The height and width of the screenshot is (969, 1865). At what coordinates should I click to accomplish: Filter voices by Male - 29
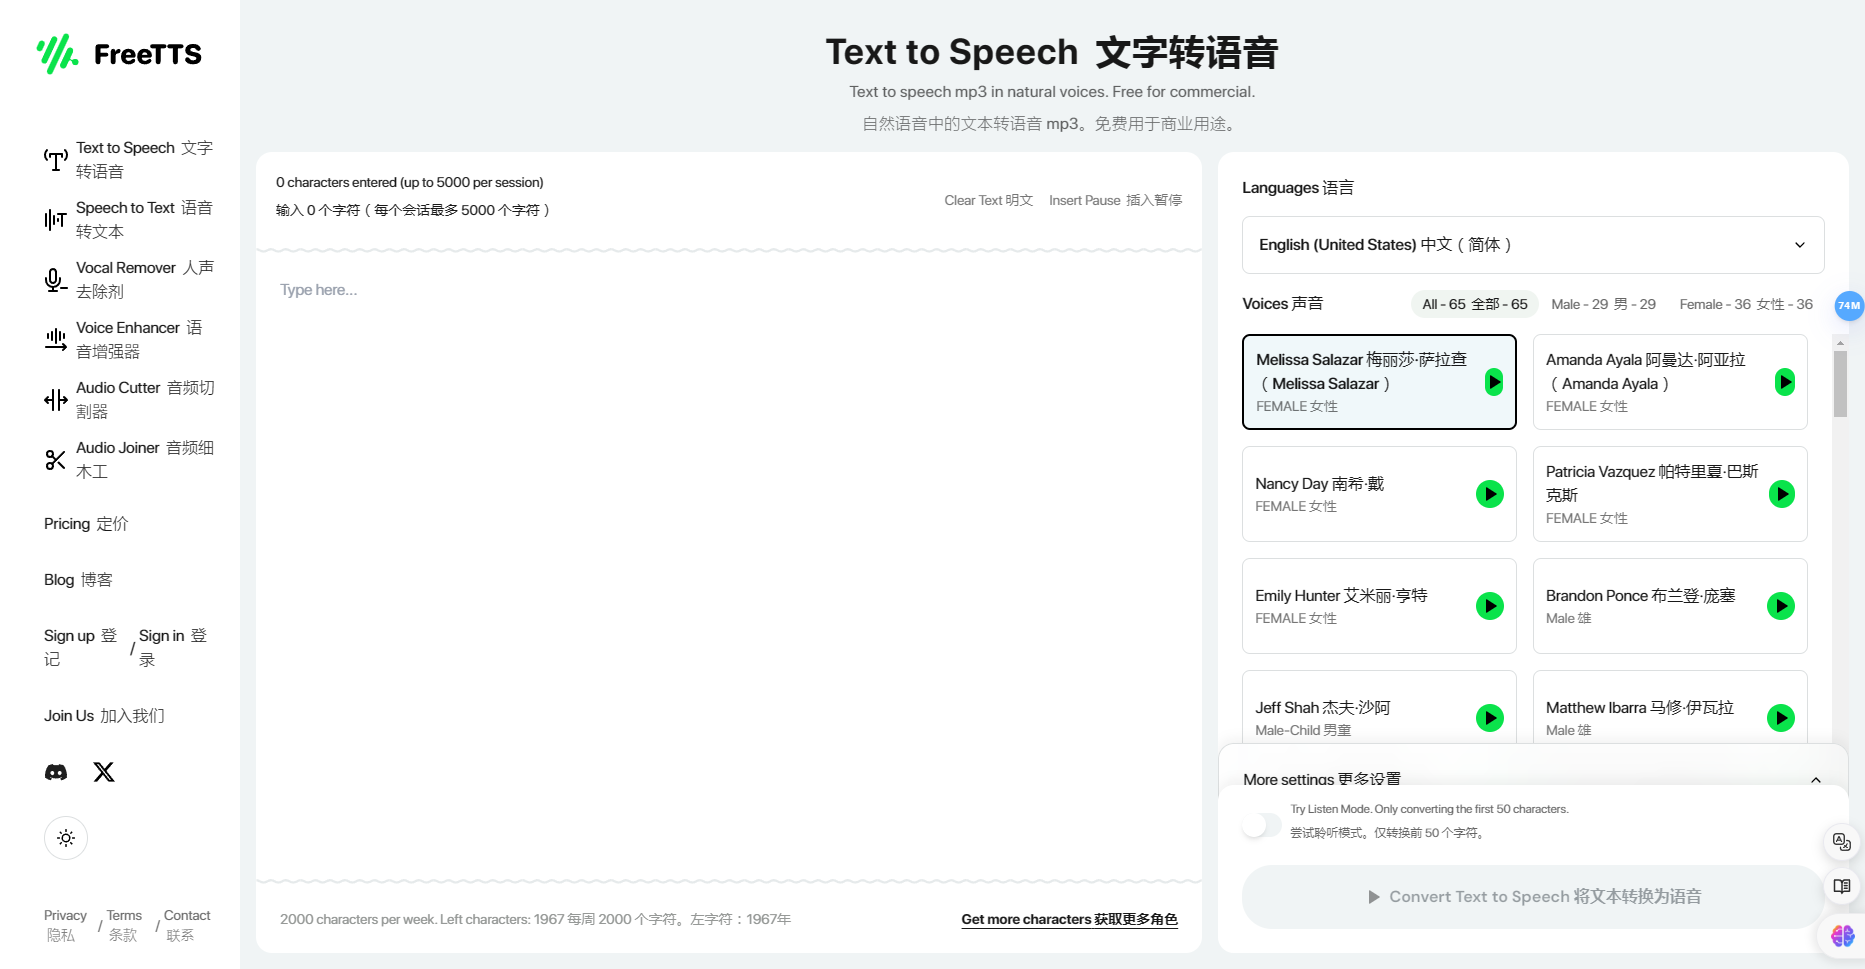pyautogui.click(x=1604, y=304)
